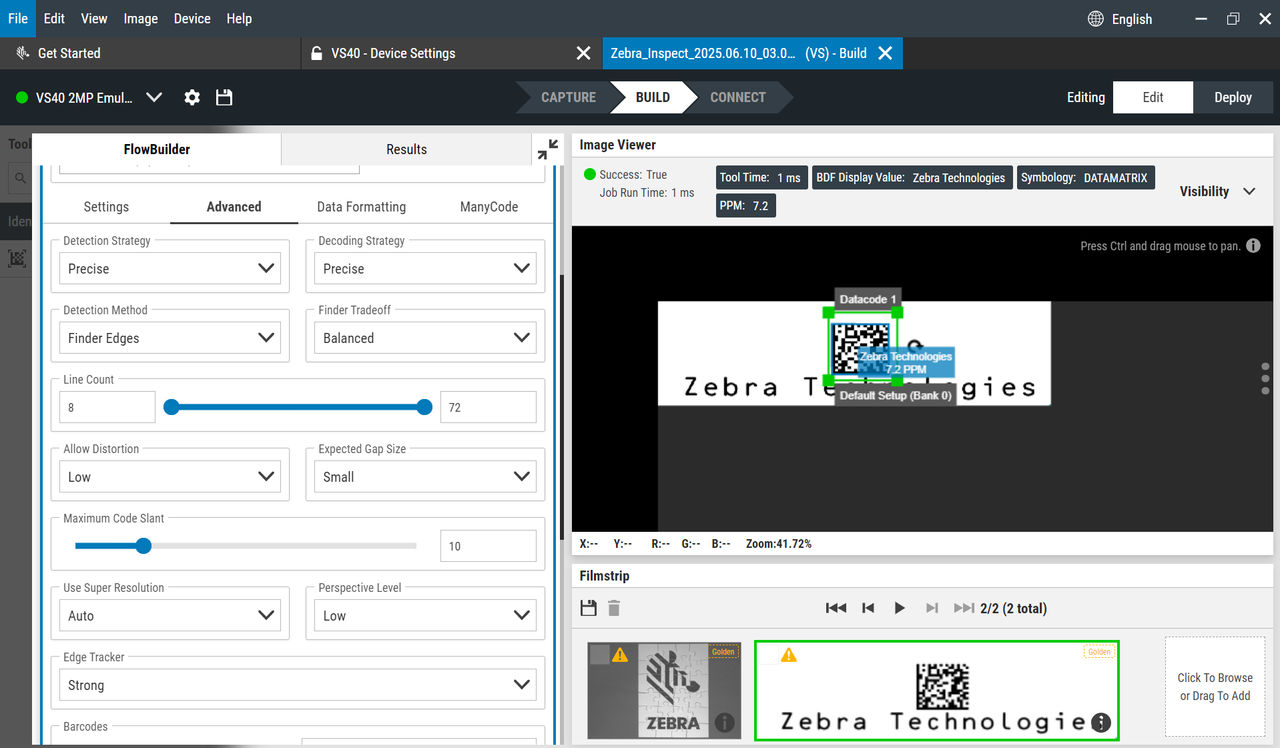
Task: Click the warning icon on the ZEBRA thumbnail
Action: [x=620, y=655]
